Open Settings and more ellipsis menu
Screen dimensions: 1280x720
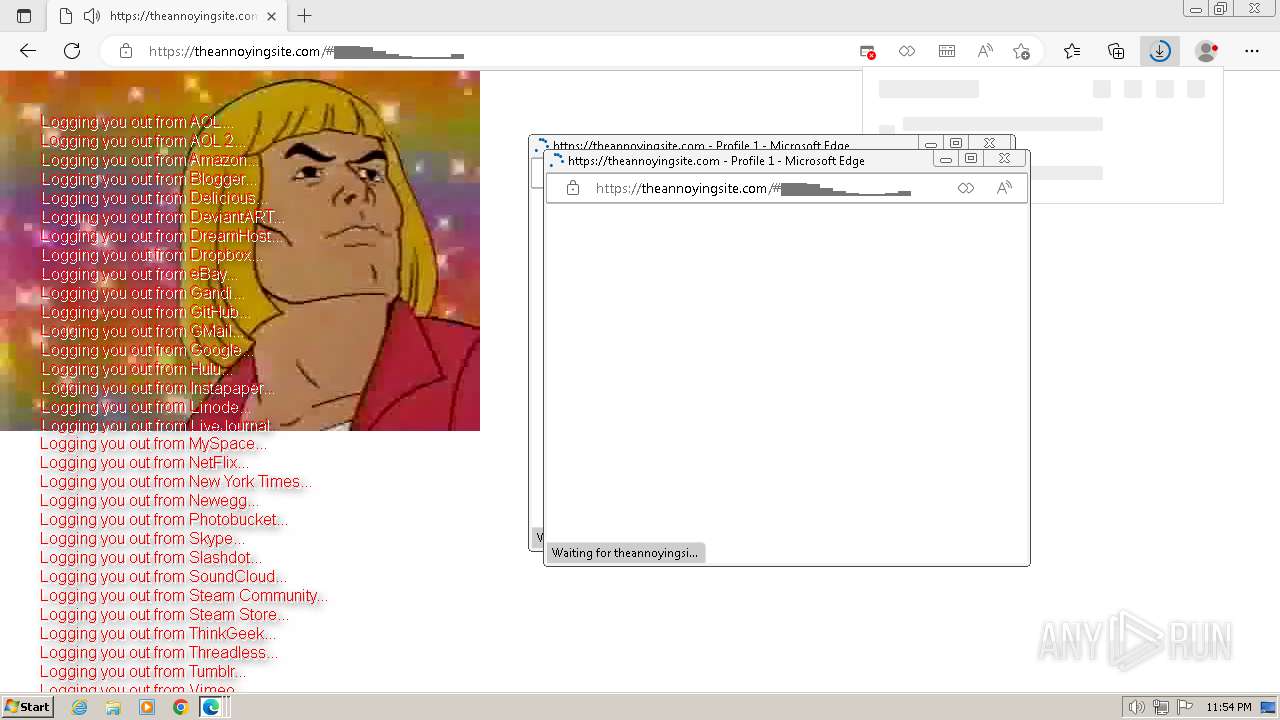1252,51
